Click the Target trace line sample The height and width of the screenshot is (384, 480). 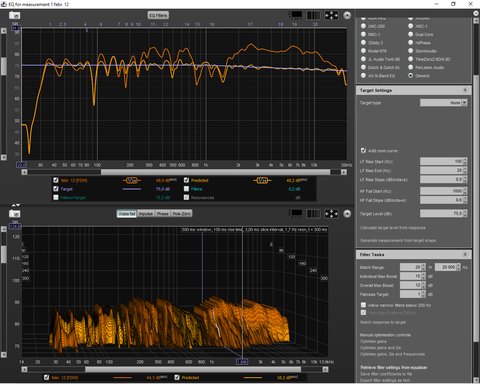point(132,189)
